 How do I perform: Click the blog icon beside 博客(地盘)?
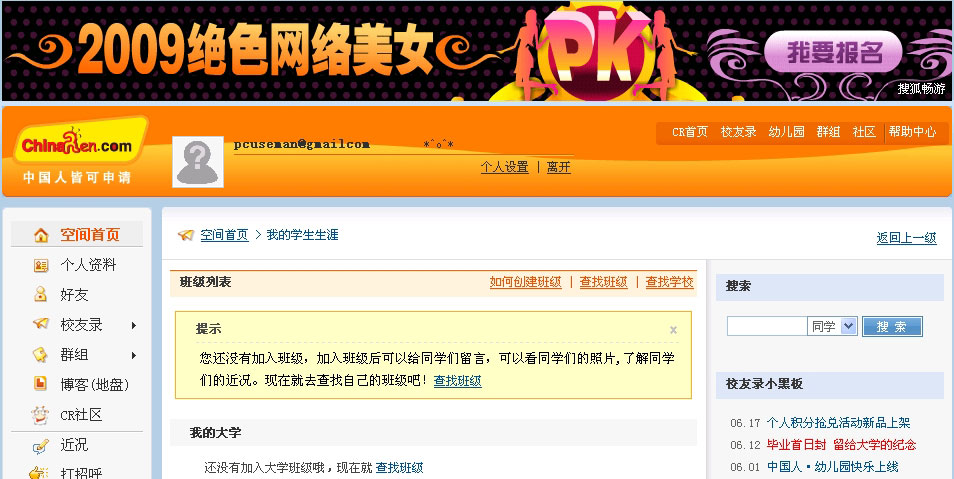pyautogui.click(x=40, y=383)
